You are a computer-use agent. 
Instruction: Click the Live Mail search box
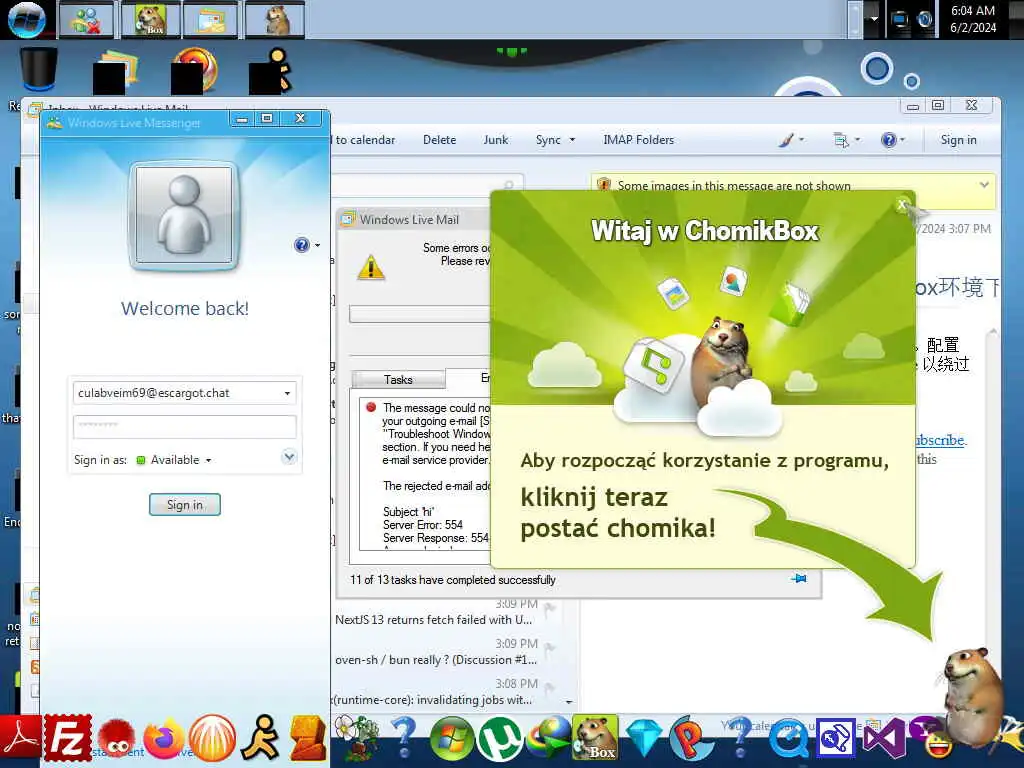point(427,185)
